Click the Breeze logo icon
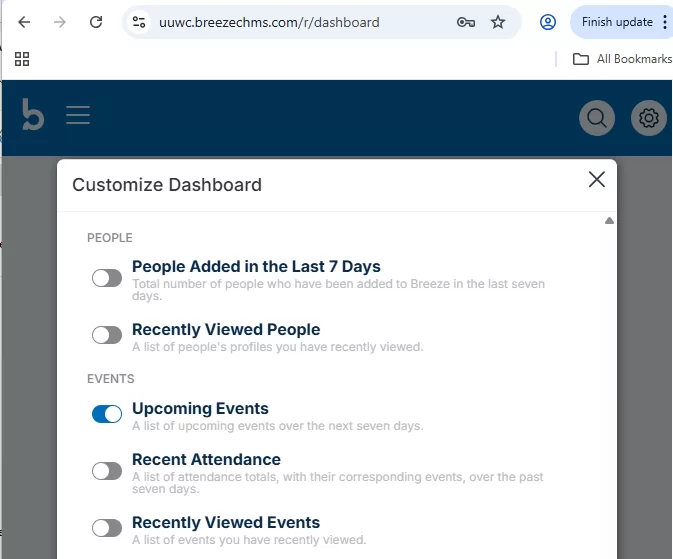Viewport: 673px width, 559px height. pos(33,115)
